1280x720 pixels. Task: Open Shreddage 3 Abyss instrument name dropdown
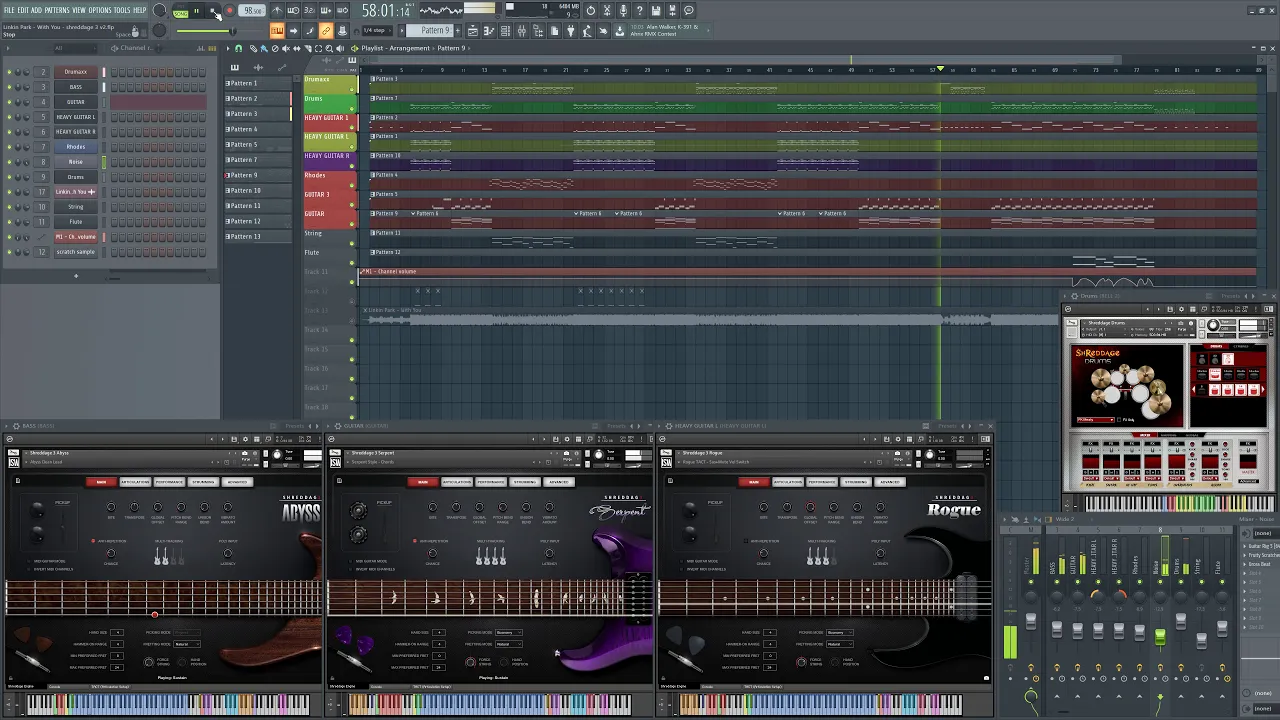(26, 453)
